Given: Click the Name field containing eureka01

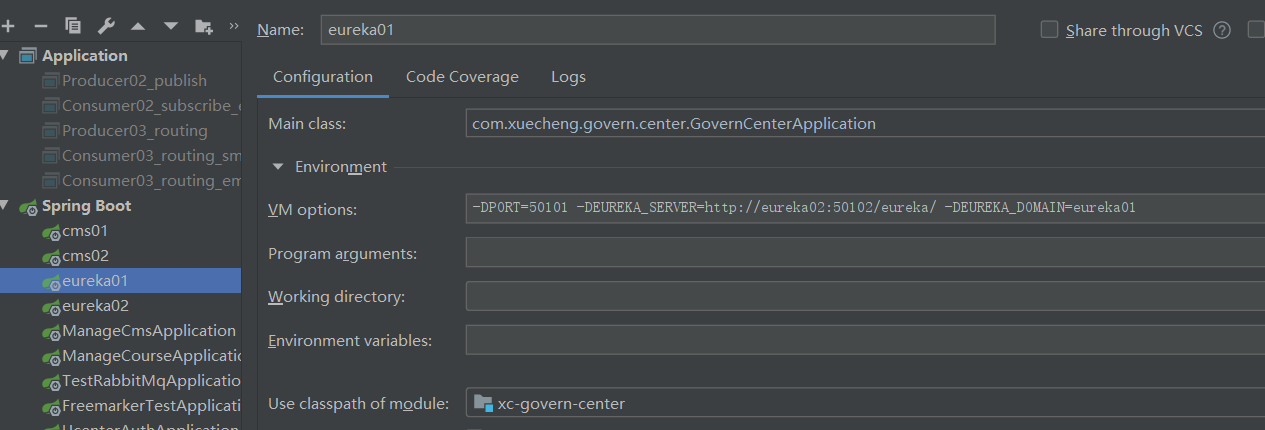Looking at the screenshot, I should click(x=658, y=30).
